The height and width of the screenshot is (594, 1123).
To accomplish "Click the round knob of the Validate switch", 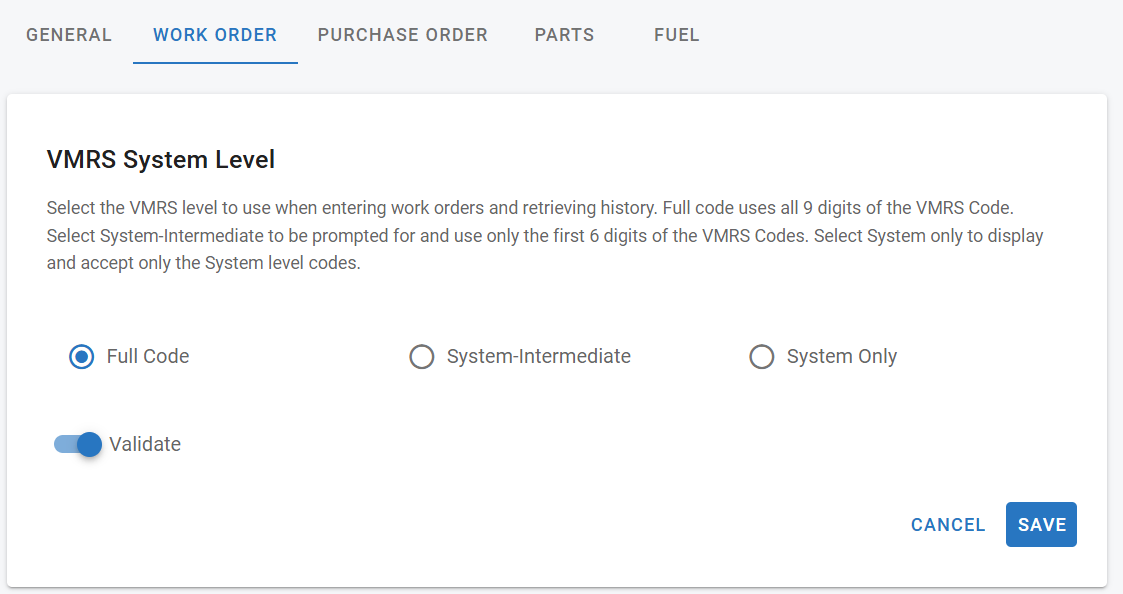I will click(89, 445).
